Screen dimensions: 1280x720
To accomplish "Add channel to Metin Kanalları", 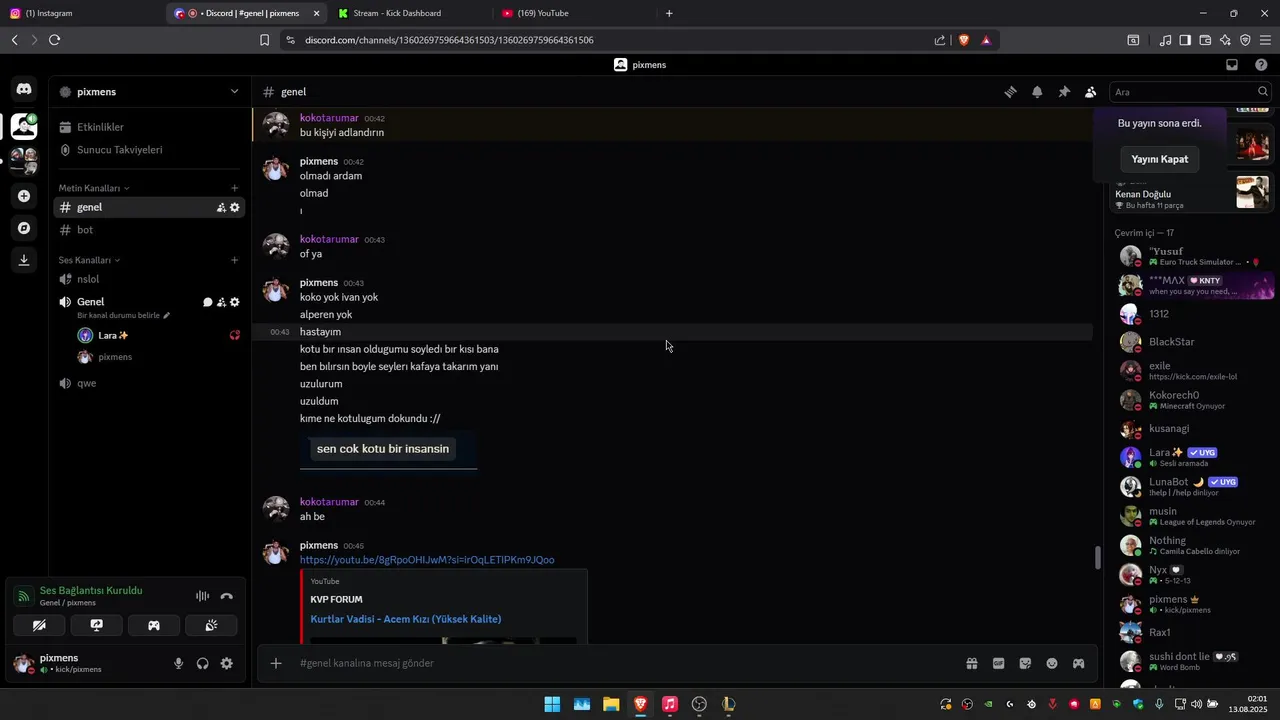I will pos(235,188).
